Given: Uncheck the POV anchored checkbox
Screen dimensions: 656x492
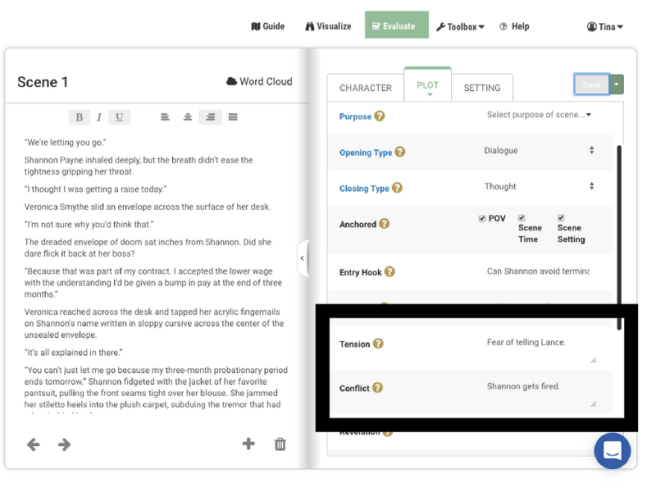Looking at the screenshot, I should coord(482,218).
